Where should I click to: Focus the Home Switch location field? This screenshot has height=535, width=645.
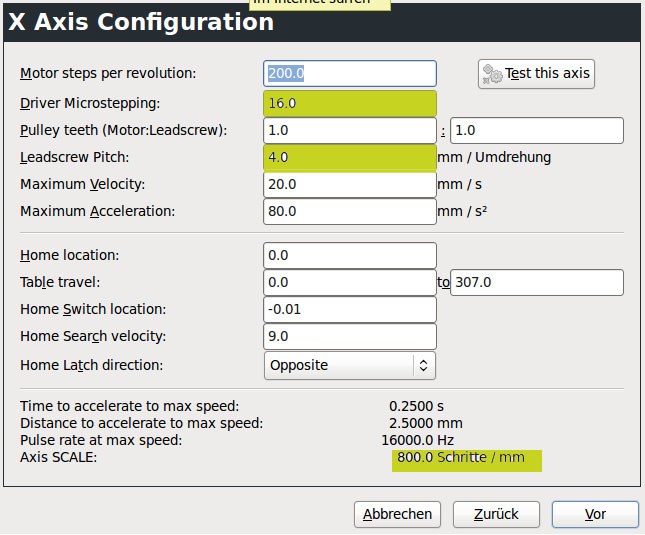(x=350, y=310)
